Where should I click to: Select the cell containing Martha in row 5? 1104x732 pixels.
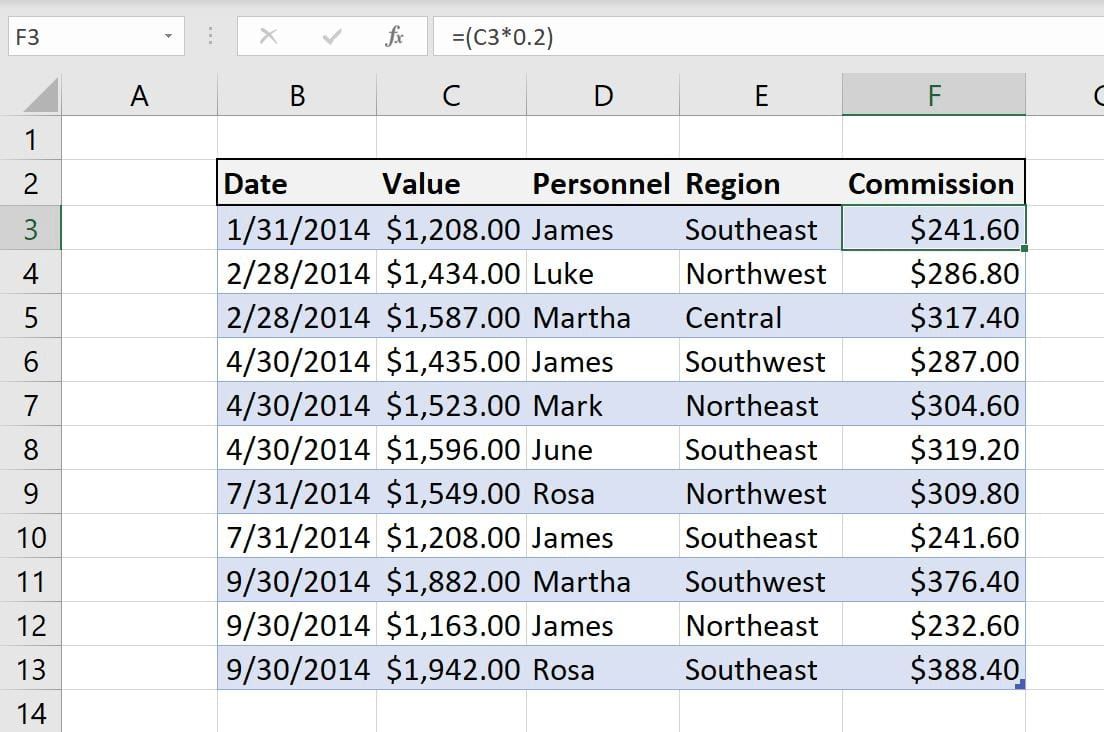coord(600,317)
